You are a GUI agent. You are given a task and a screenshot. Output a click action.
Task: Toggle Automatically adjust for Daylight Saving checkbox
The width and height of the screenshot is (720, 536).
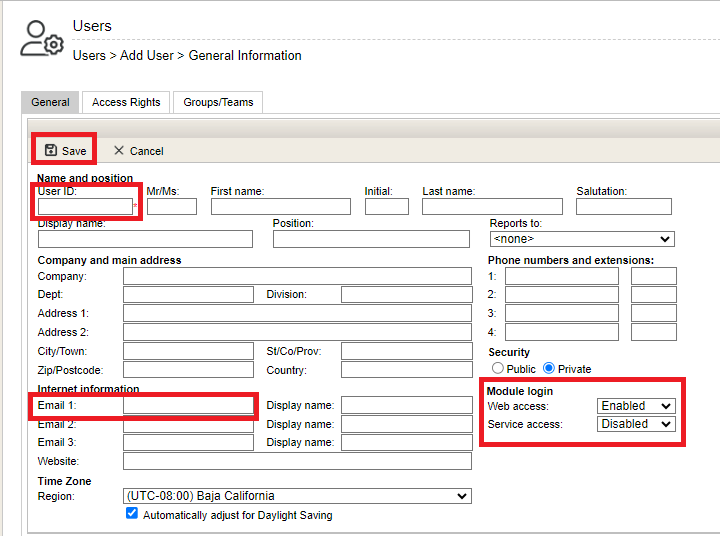click(132, 513)
